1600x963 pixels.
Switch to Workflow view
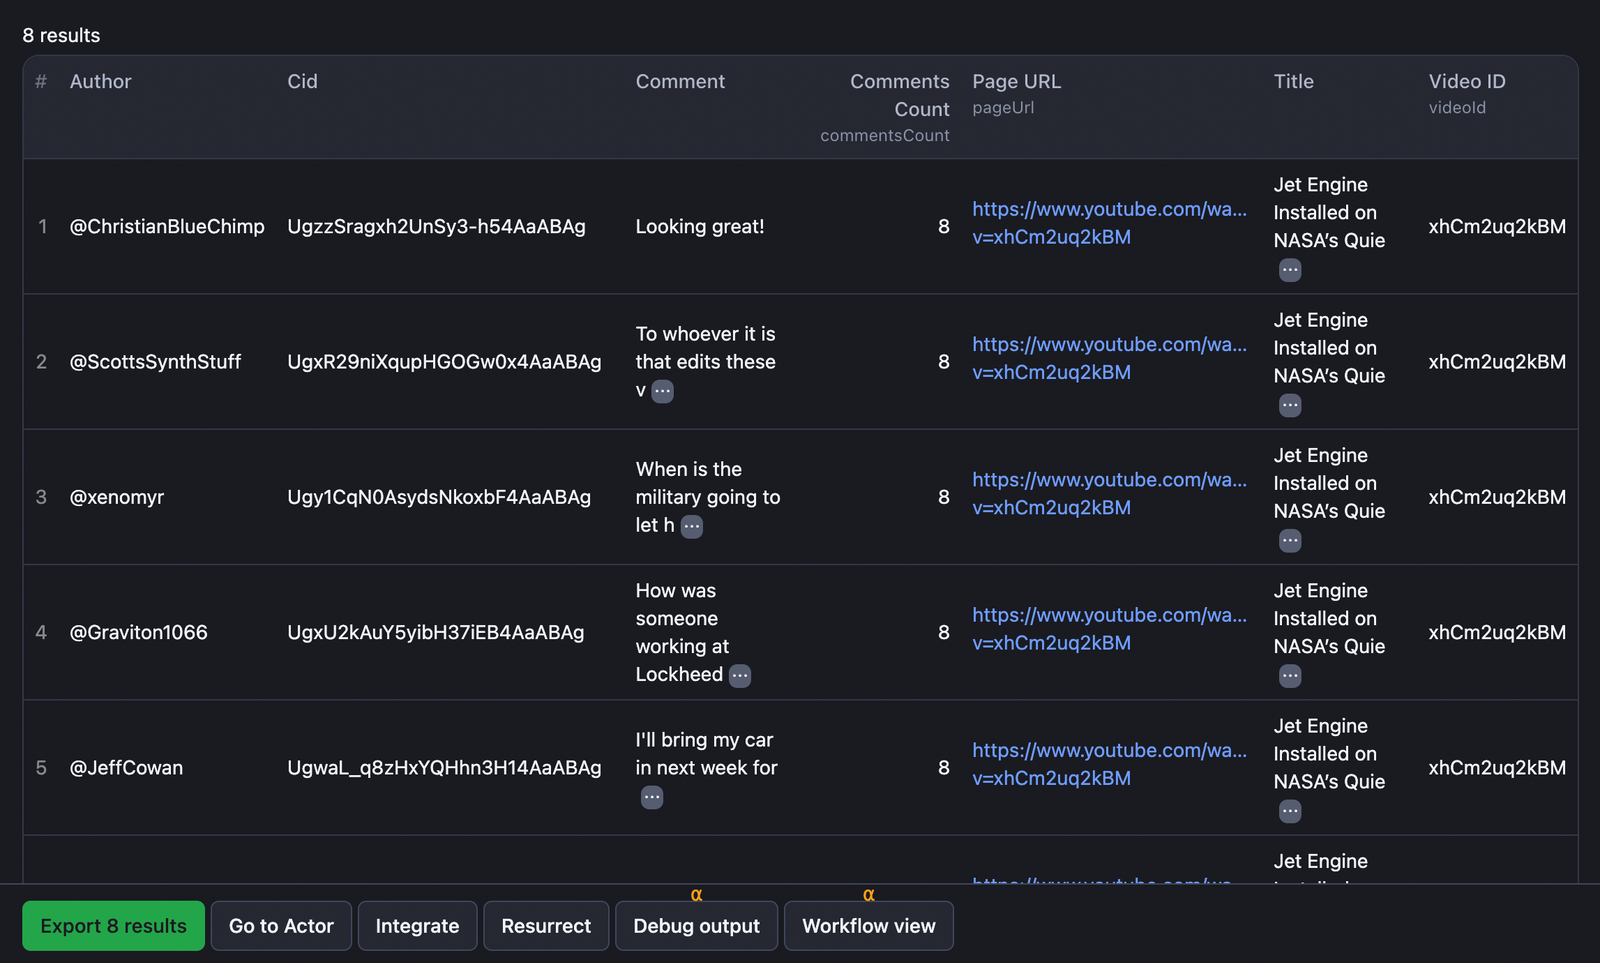[x=868, y=926]
